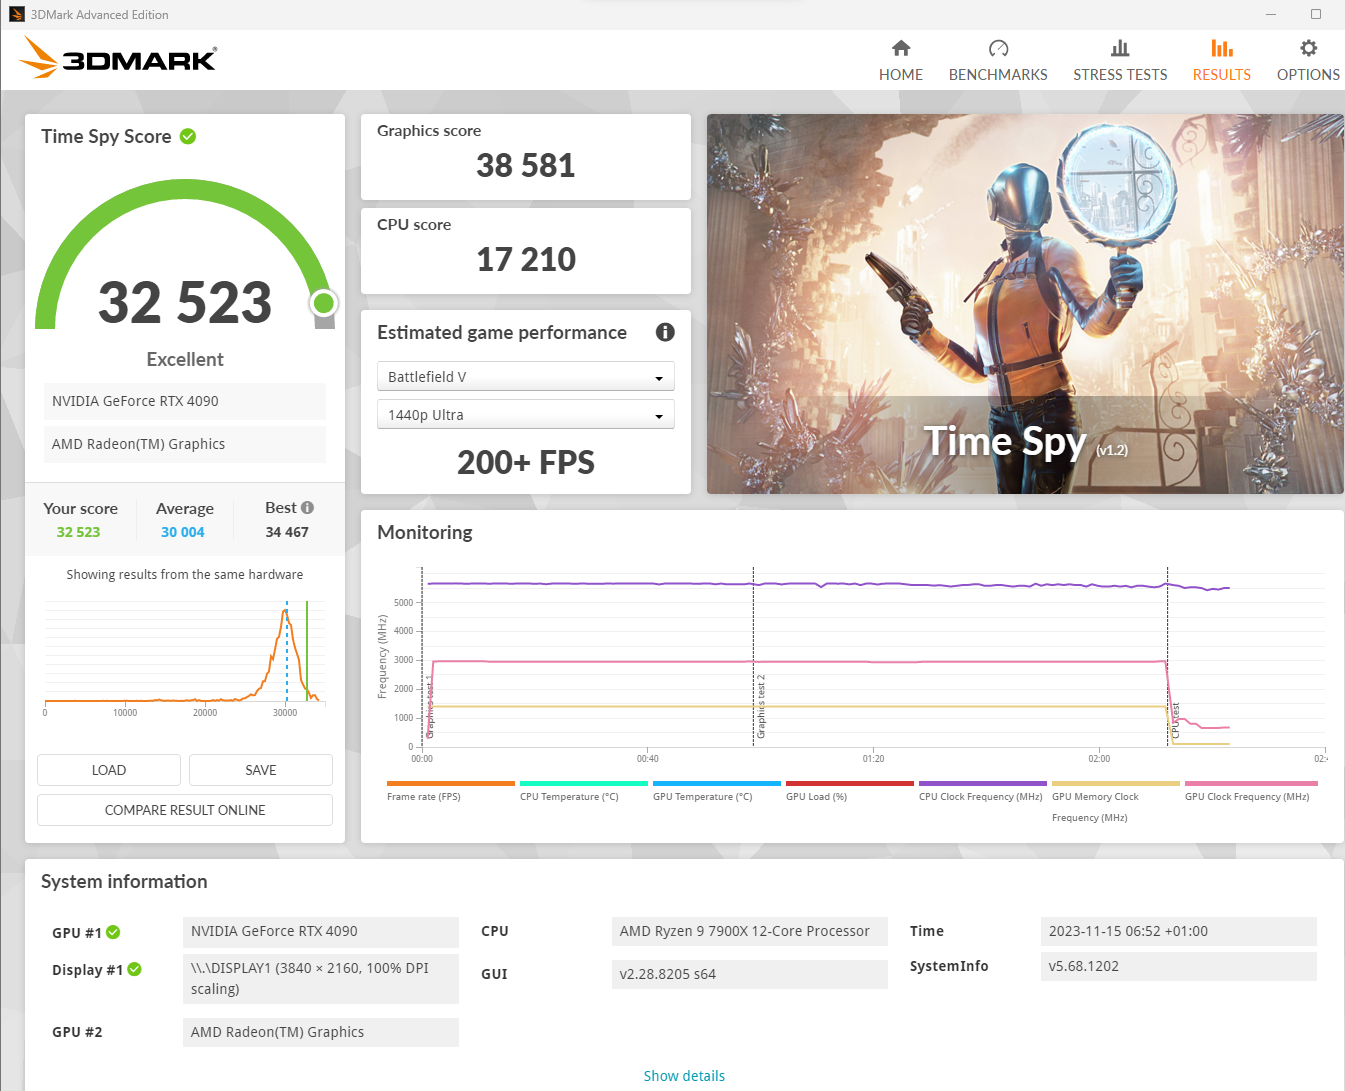Screen dimensions: 1345x1091
Task: Click the GPU #2 value field
Action: coord(321,1032)
